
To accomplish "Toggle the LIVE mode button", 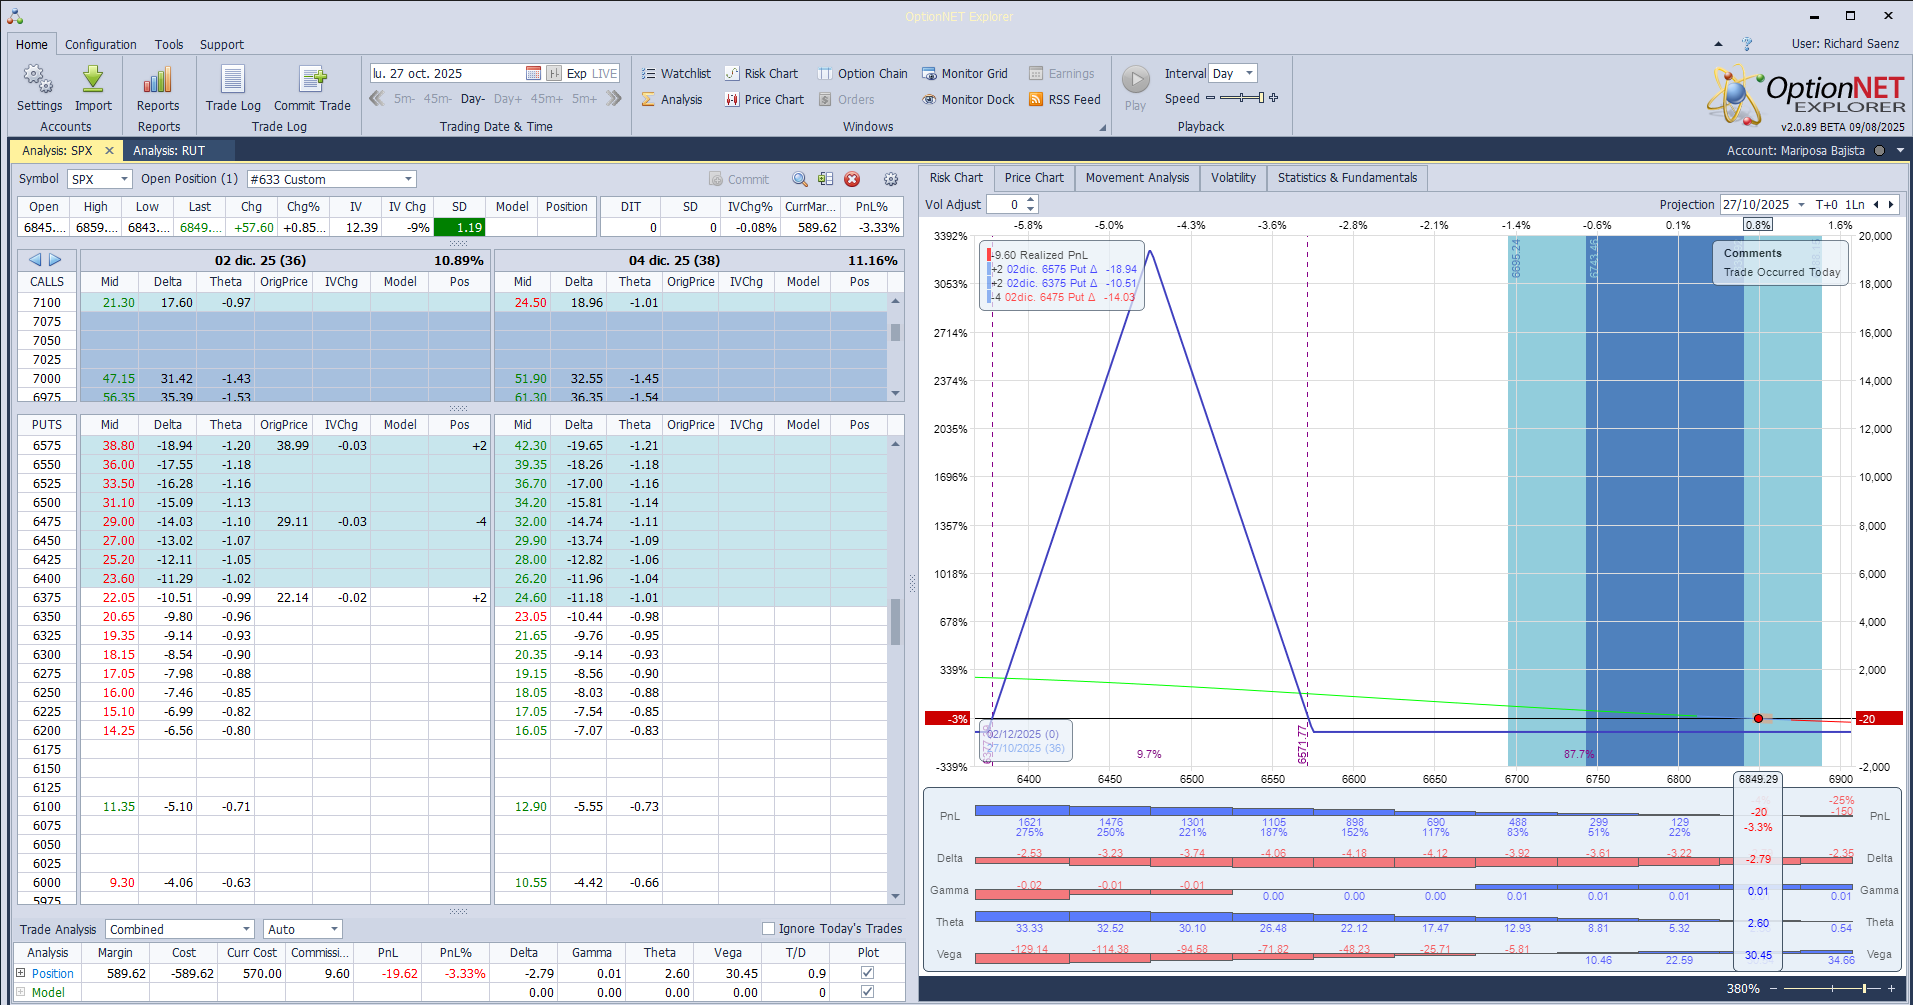I will click(605, 73).
